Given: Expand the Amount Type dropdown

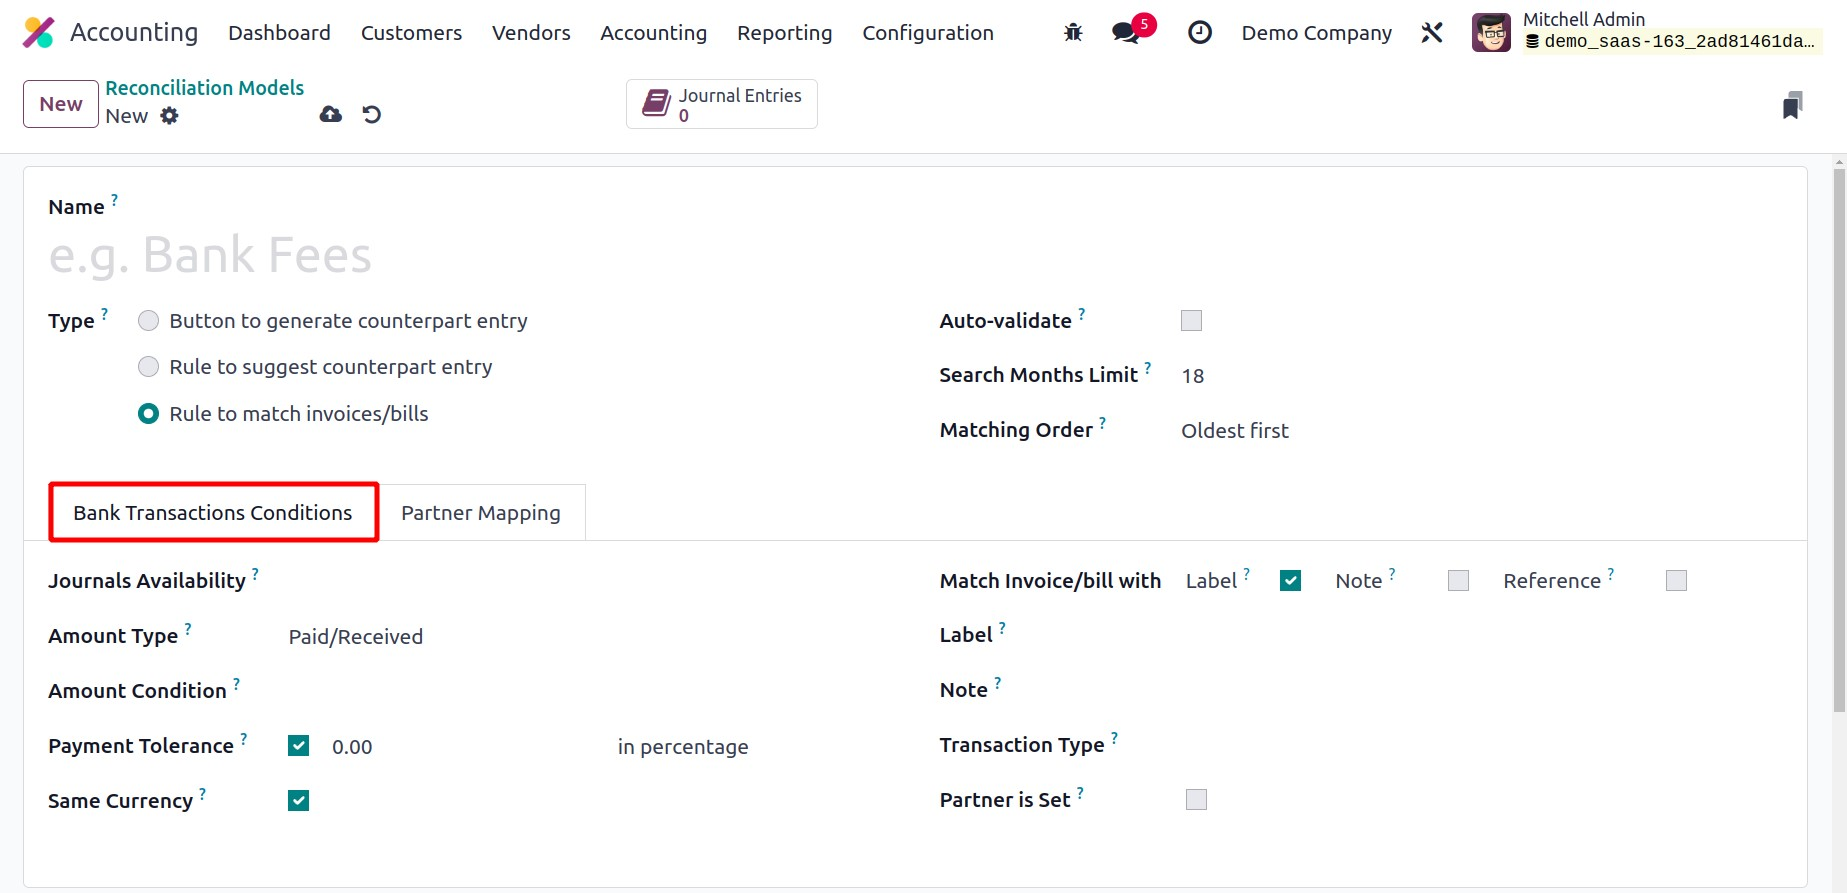Looking at the screenshot, I should point(356,637).
